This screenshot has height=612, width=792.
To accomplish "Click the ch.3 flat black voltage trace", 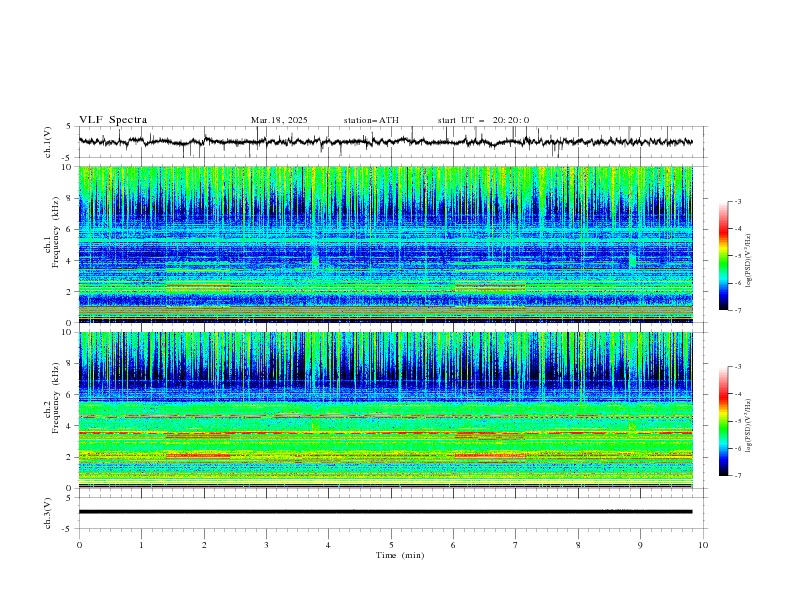I will point(385,512).
